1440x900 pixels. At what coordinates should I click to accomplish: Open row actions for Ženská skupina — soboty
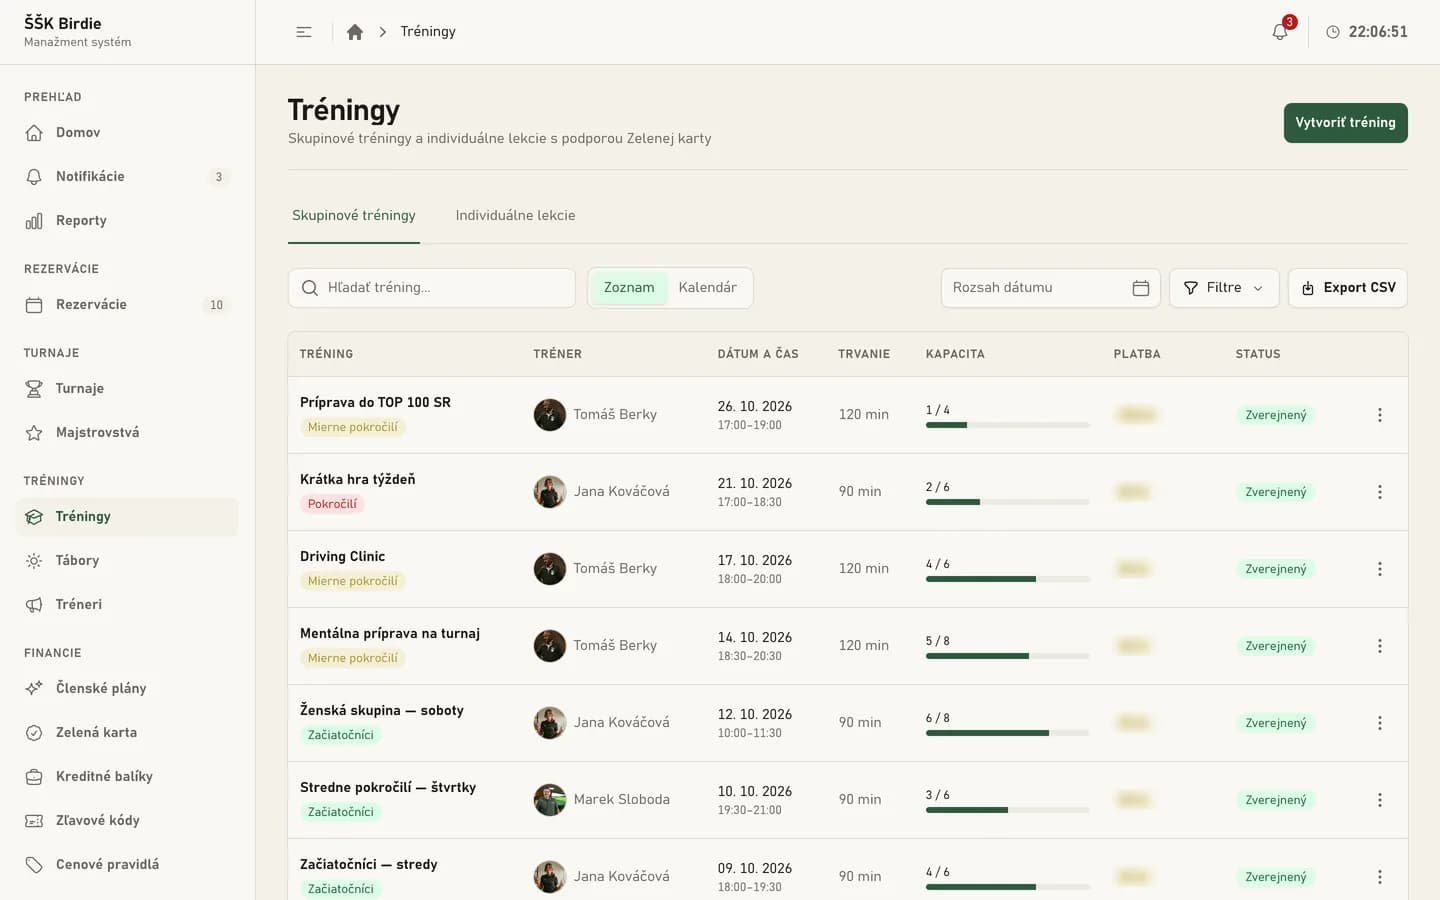1380,723
